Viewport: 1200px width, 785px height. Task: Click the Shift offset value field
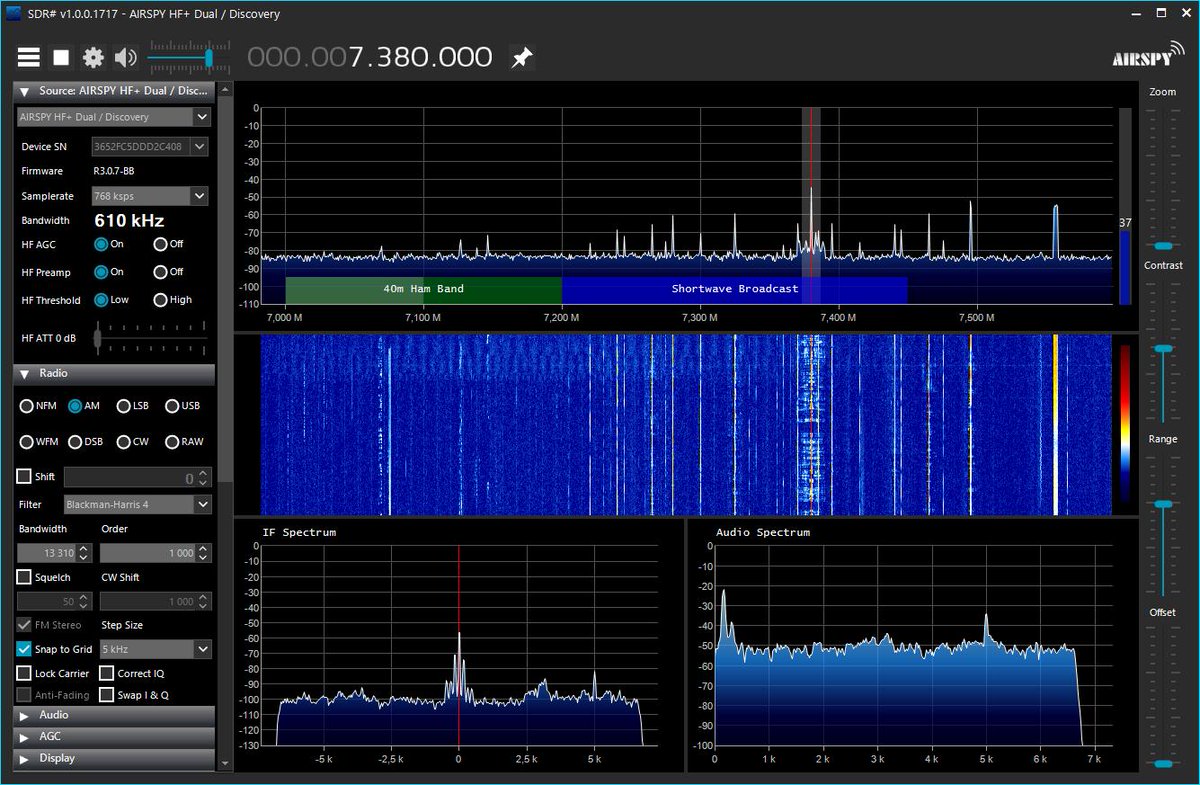tap(138, 478)
